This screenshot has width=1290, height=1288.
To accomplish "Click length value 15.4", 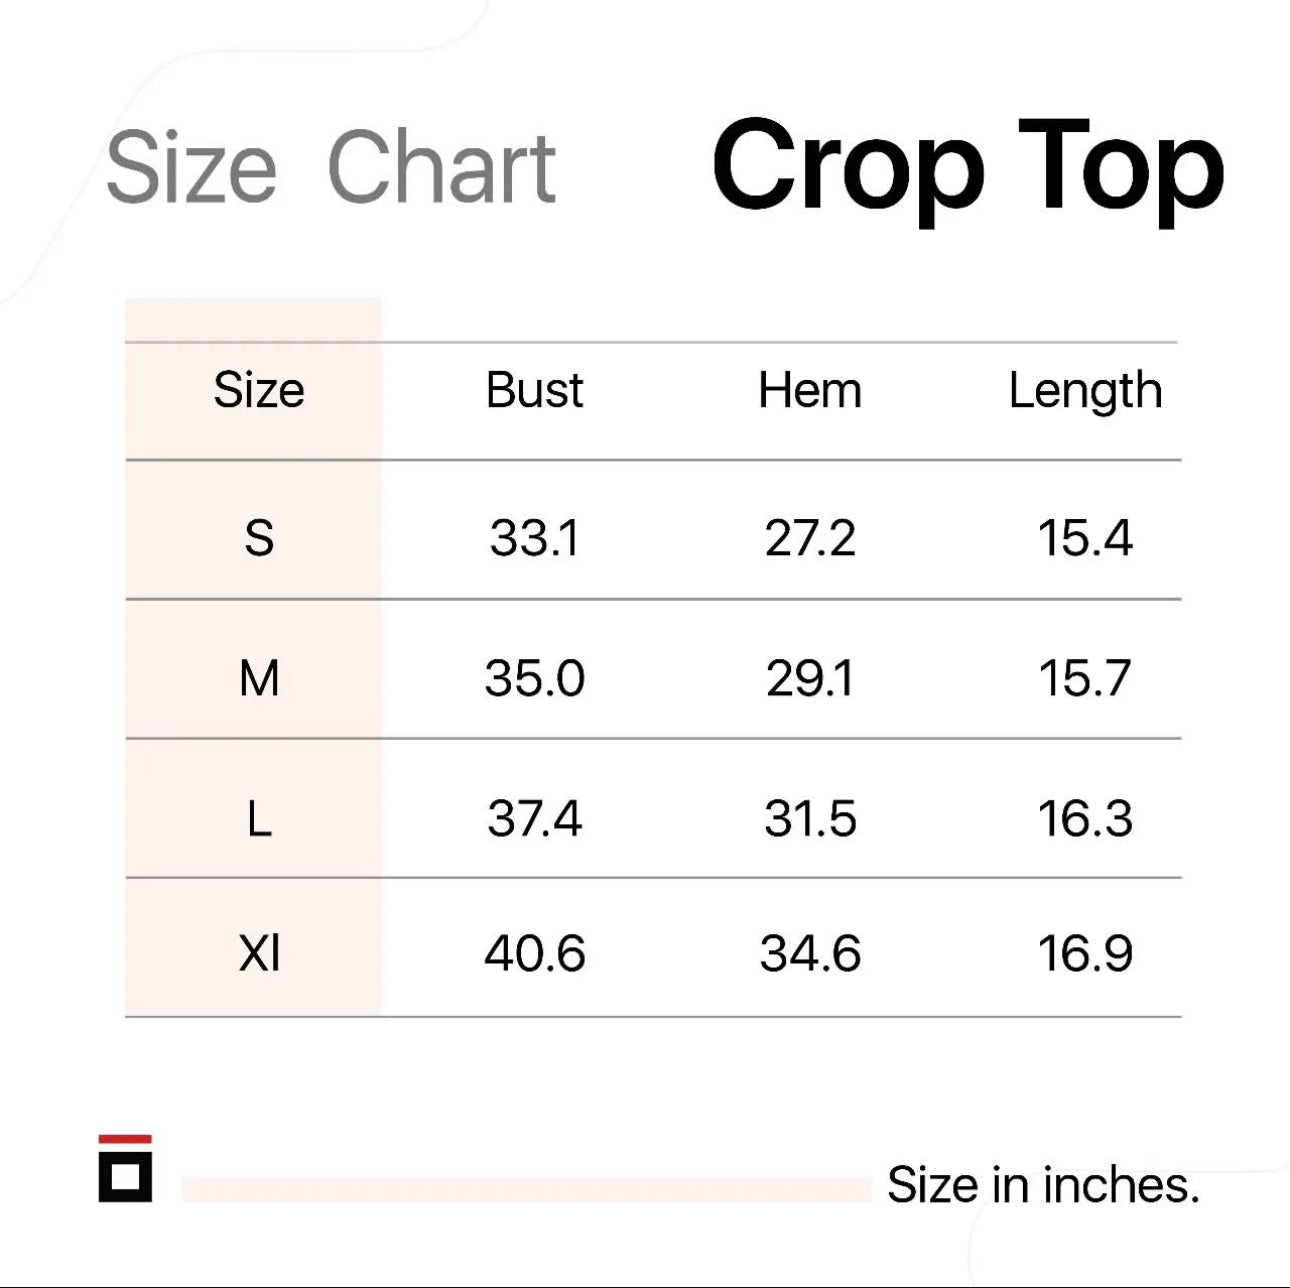I will 1085,538.
